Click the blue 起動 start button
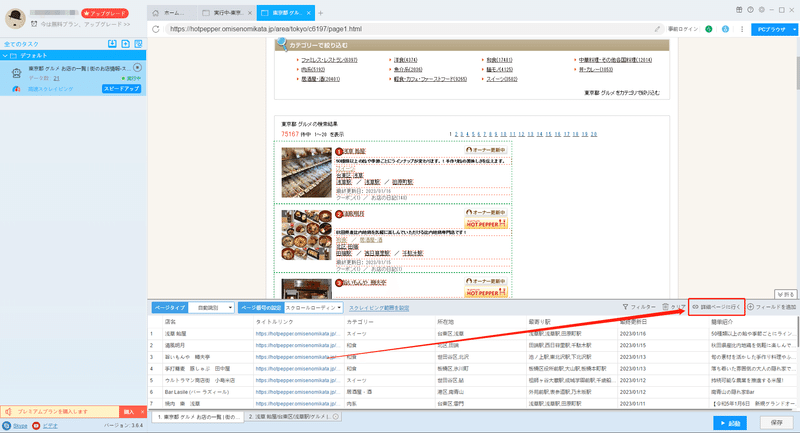This screenshot has height=433, width=800. click(730, 423)
